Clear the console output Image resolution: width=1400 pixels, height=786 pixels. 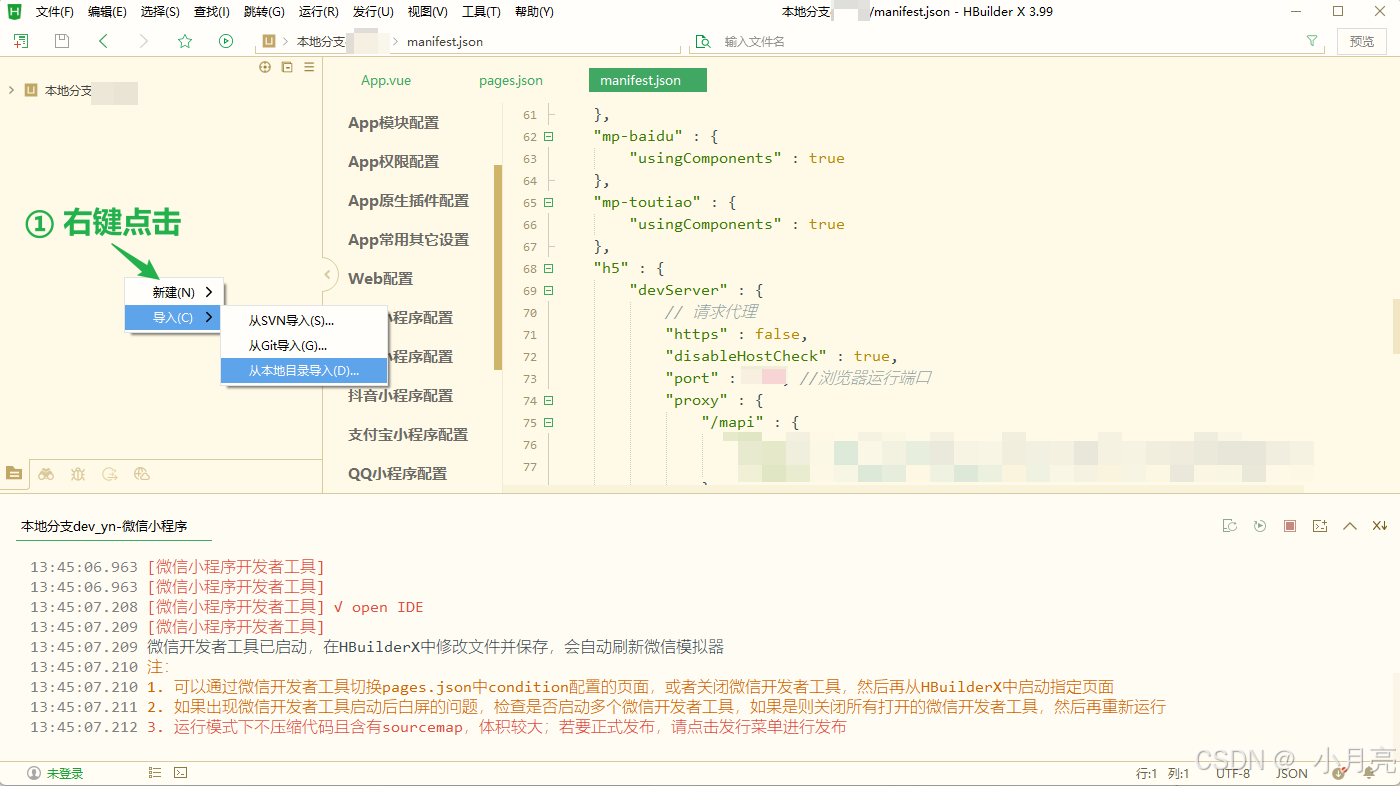[x=1229, y=525]
